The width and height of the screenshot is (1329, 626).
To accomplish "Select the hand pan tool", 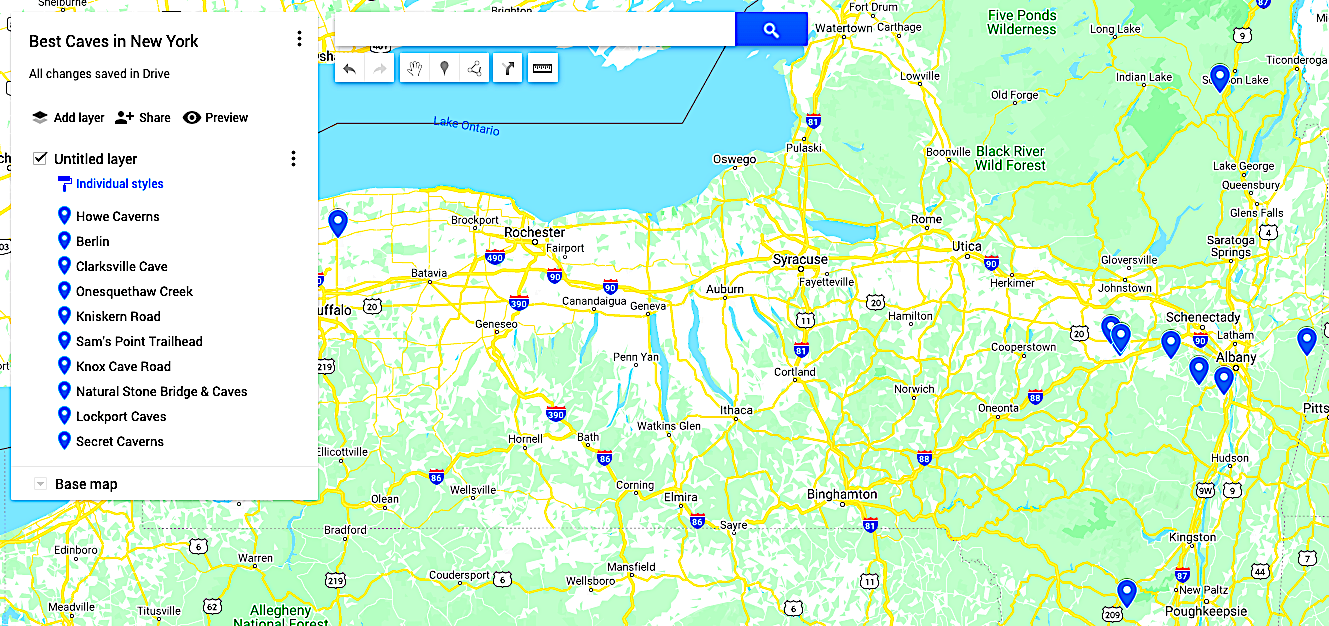I will pyautogui.click(x=415, y=68).
